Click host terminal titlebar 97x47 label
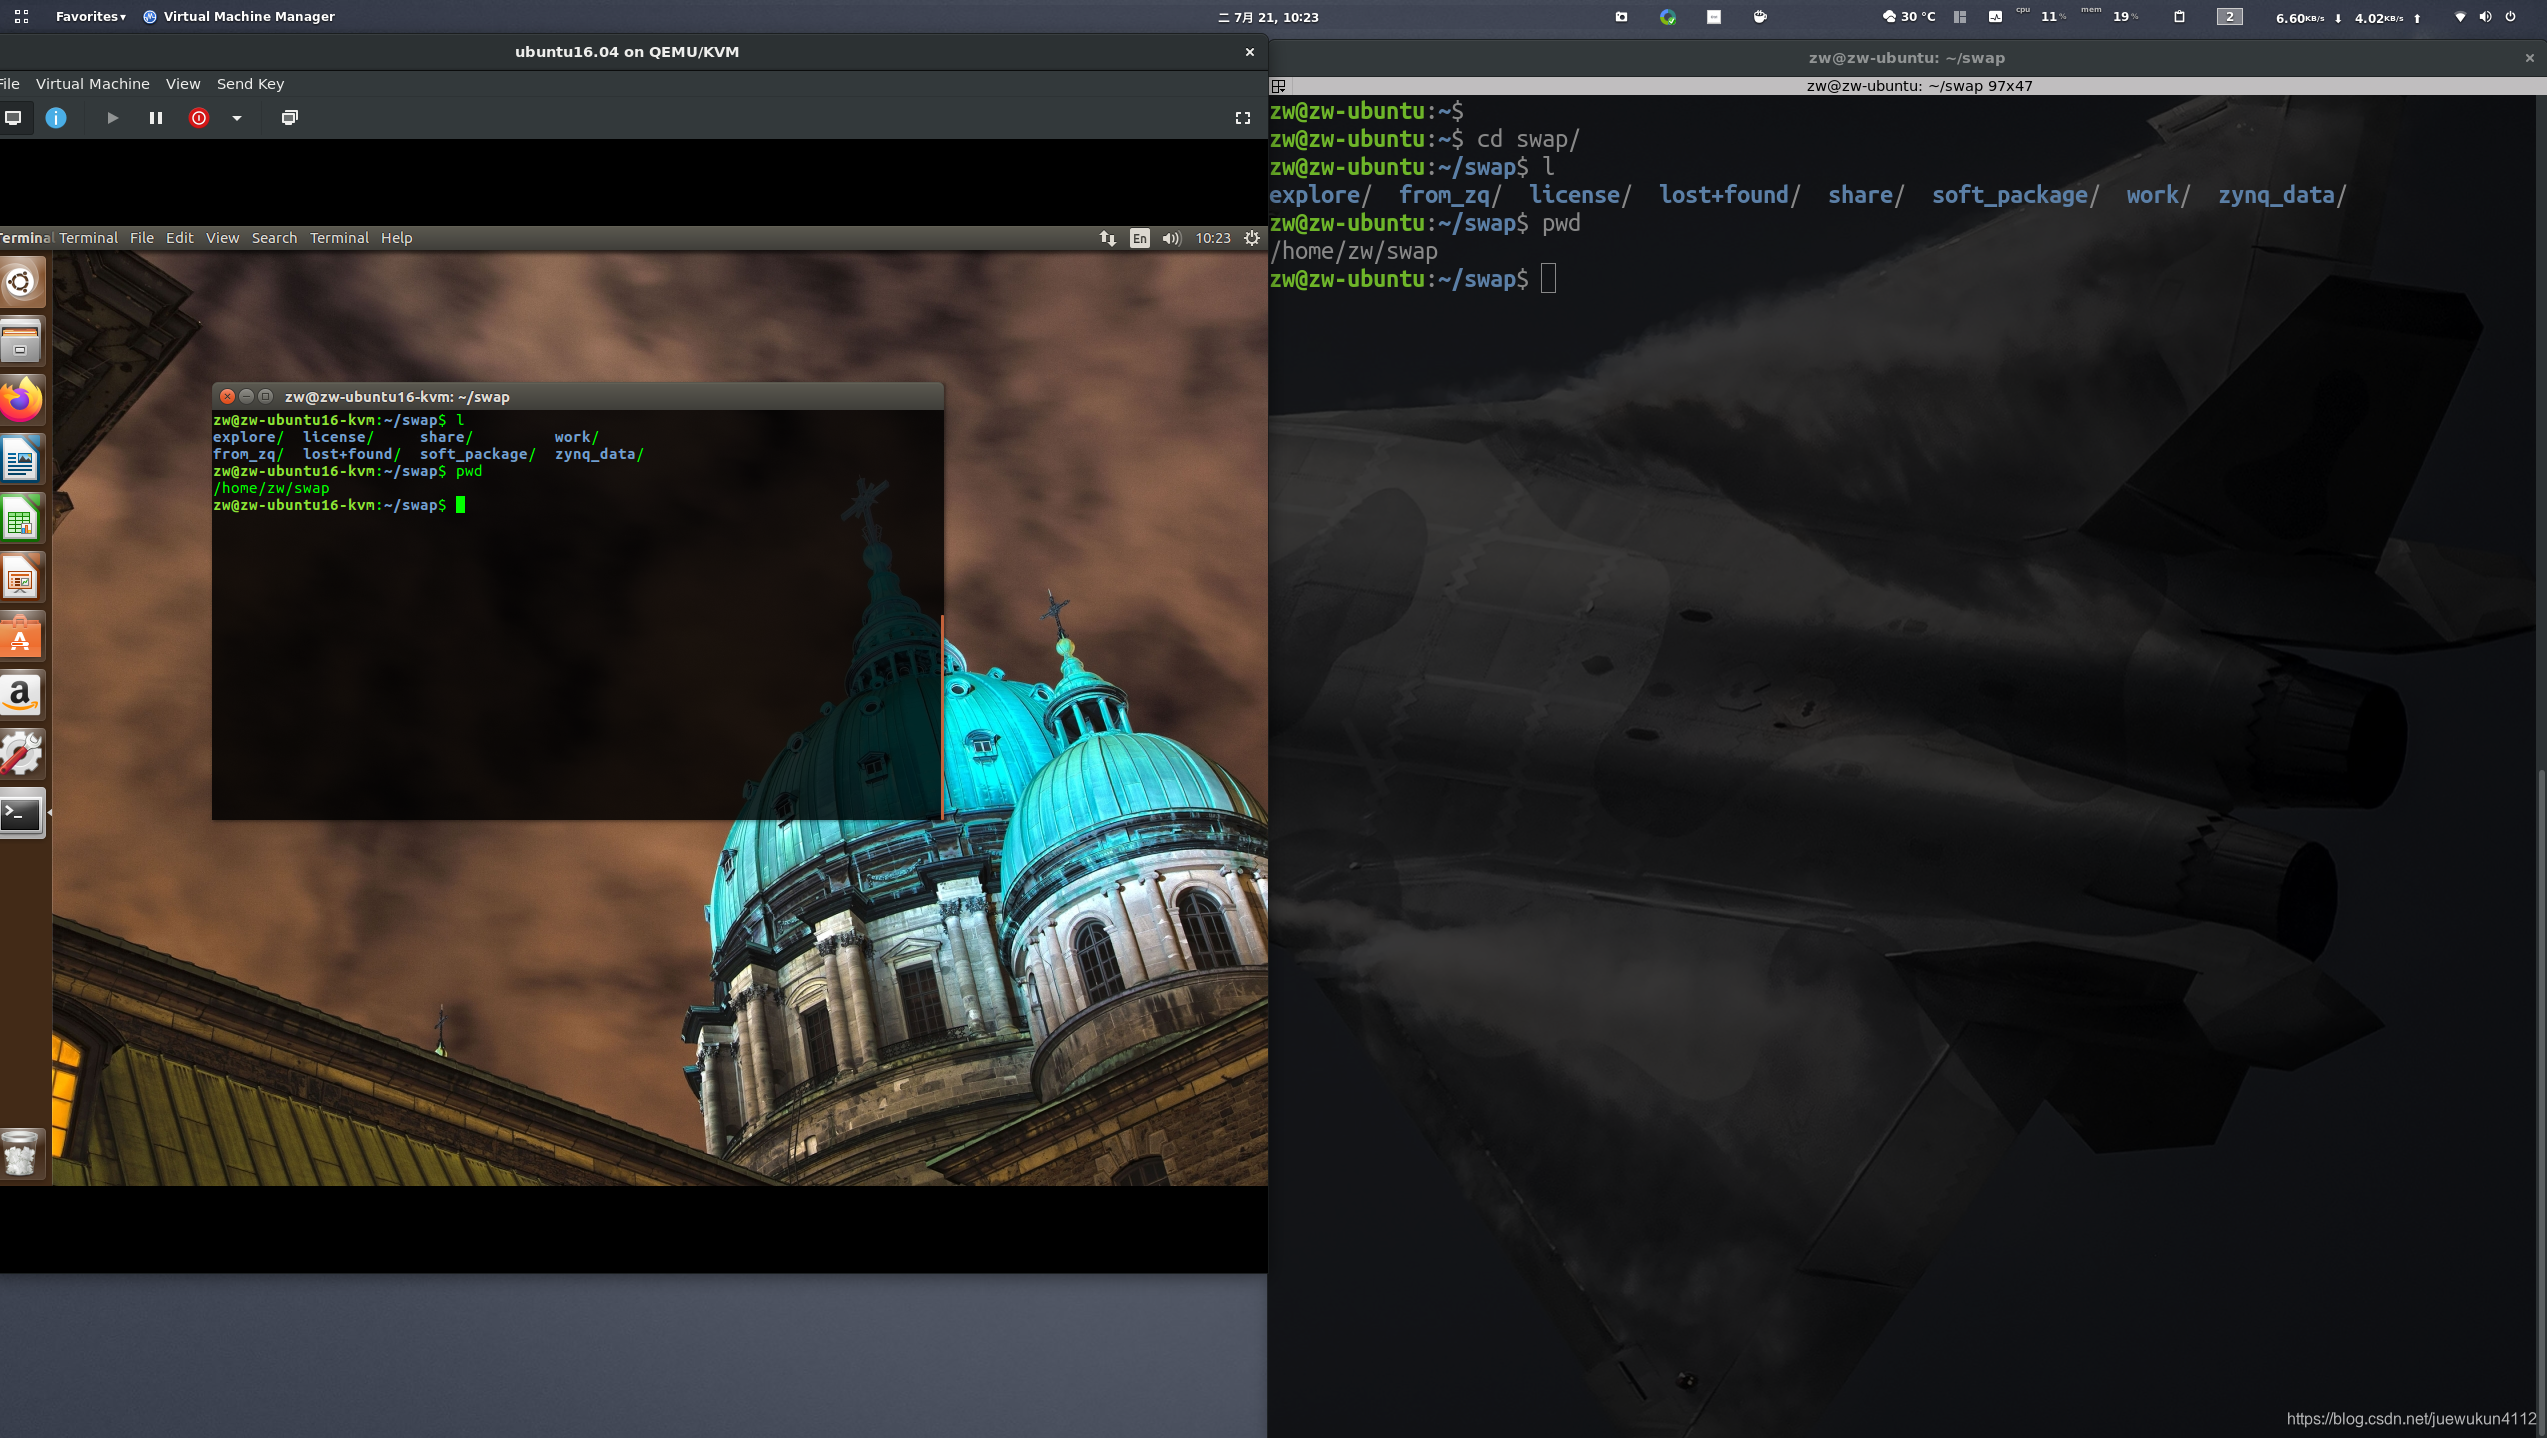The image size is (2547, 1438). click(x=1919, y=86)
